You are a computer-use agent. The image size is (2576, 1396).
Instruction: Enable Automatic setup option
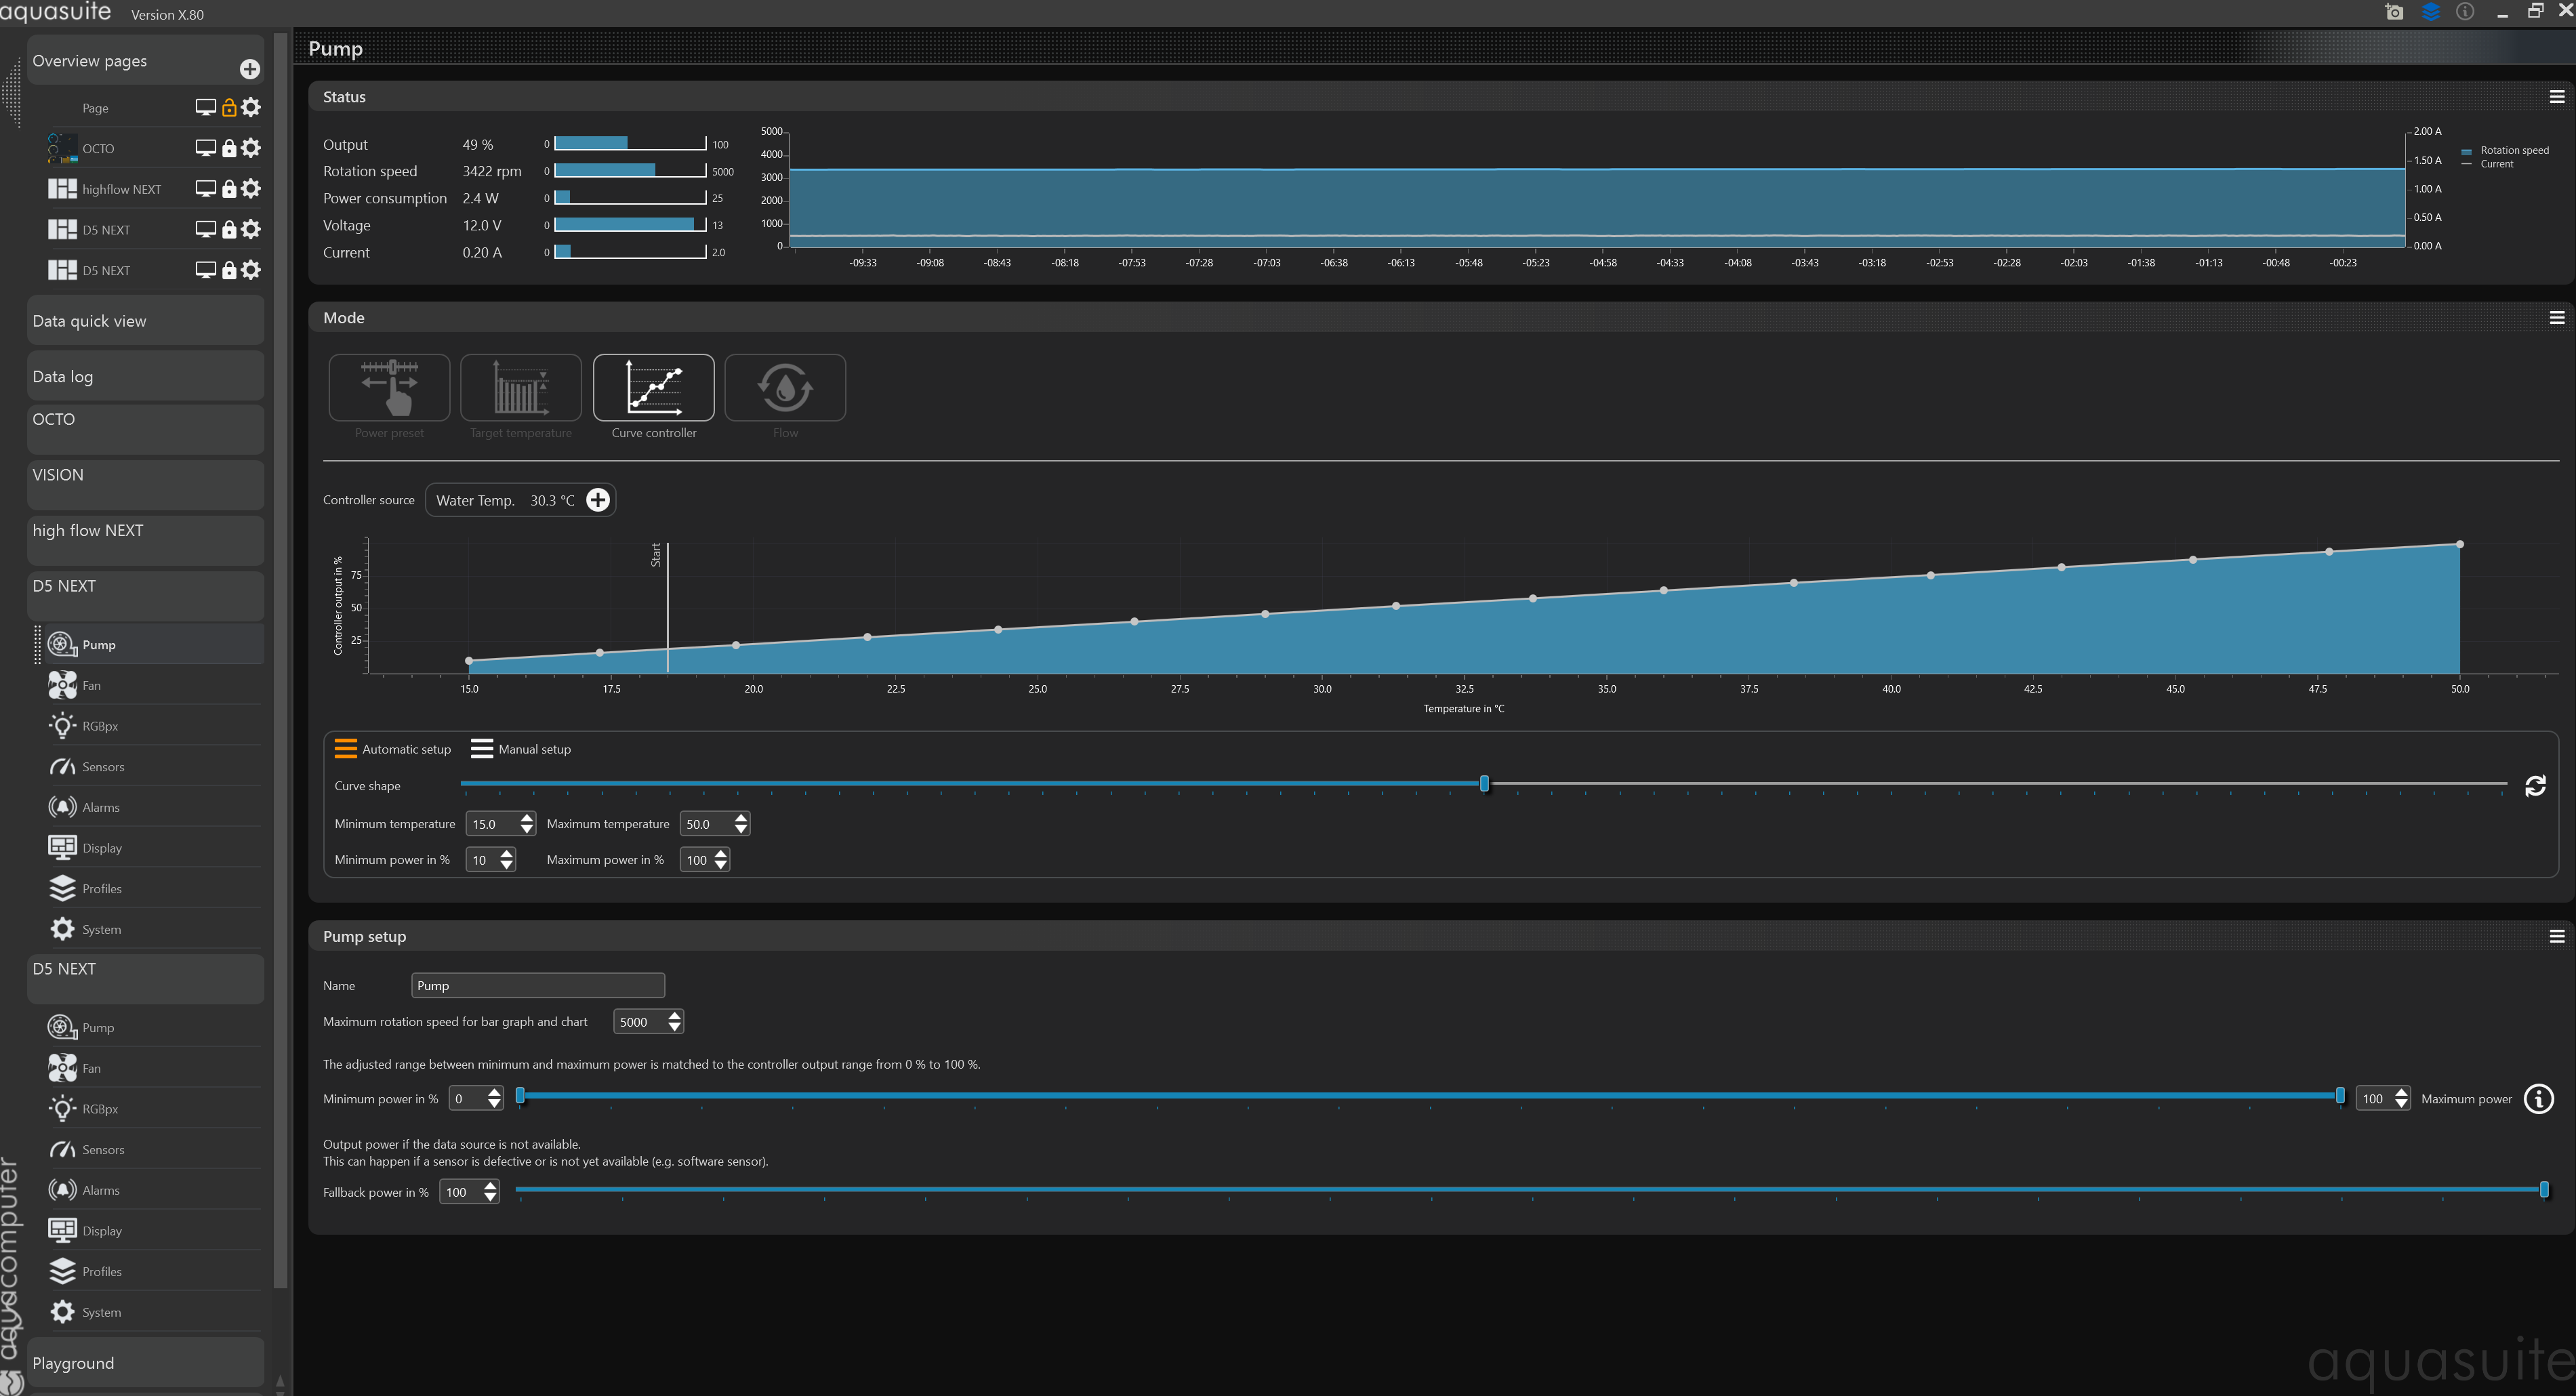(393, 749)
